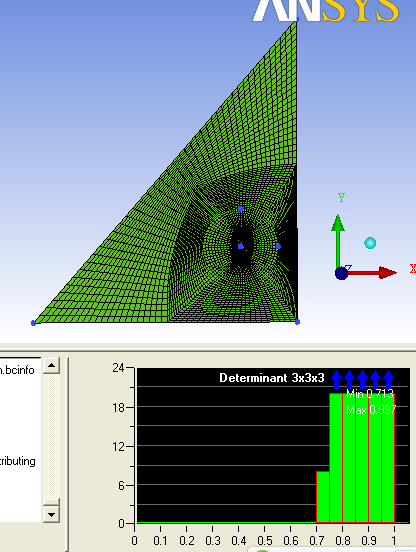Select the blue point at the hole center

[240, 246]
